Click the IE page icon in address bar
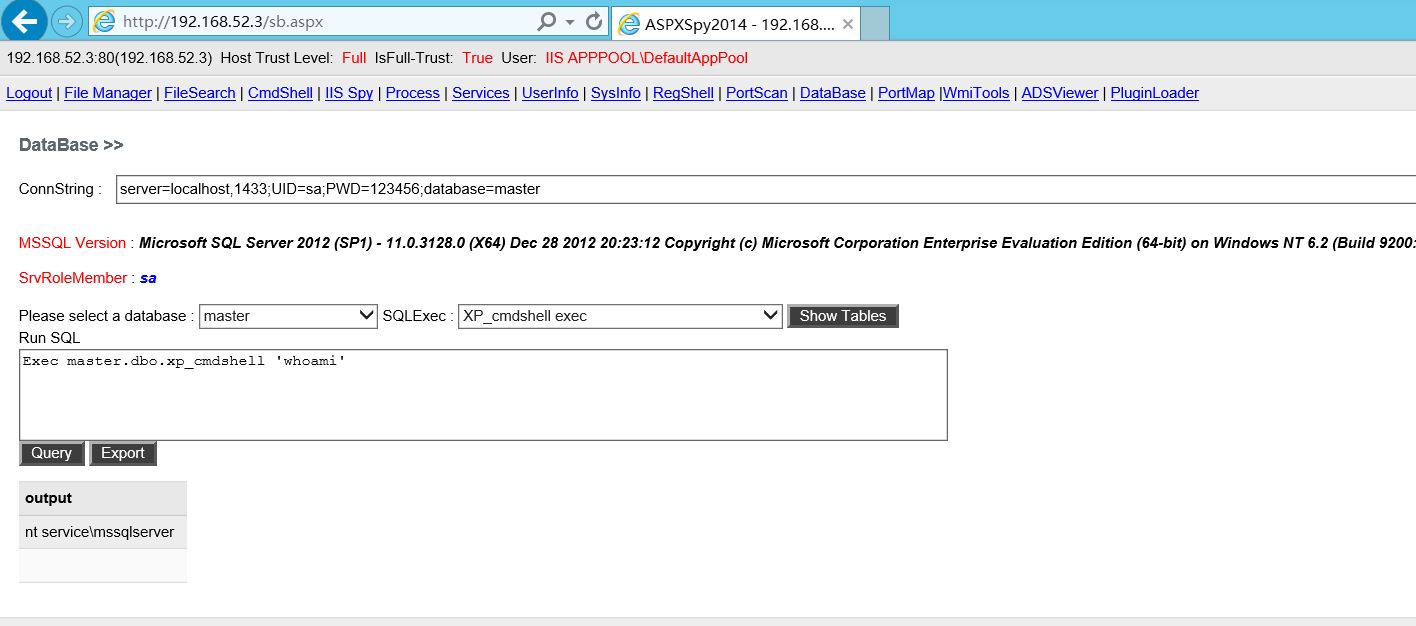This screenshot has width=1416, height=626. 104,21
